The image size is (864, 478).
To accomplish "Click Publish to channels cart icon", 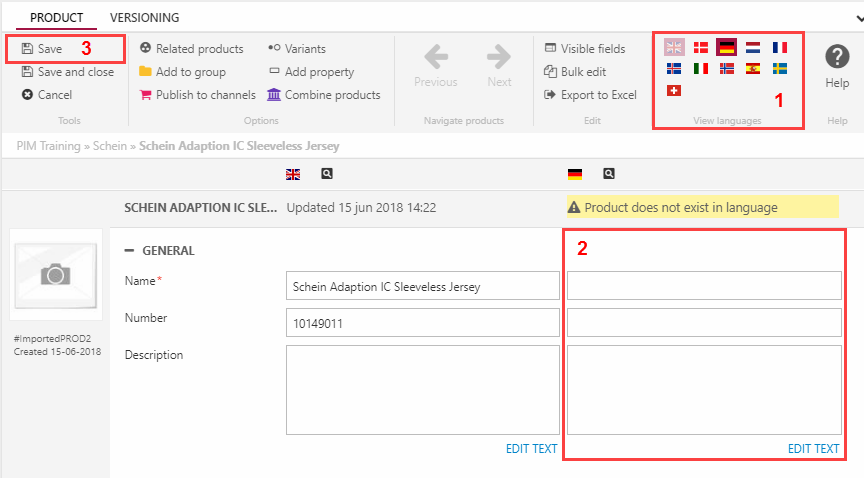I will point(145,95).
